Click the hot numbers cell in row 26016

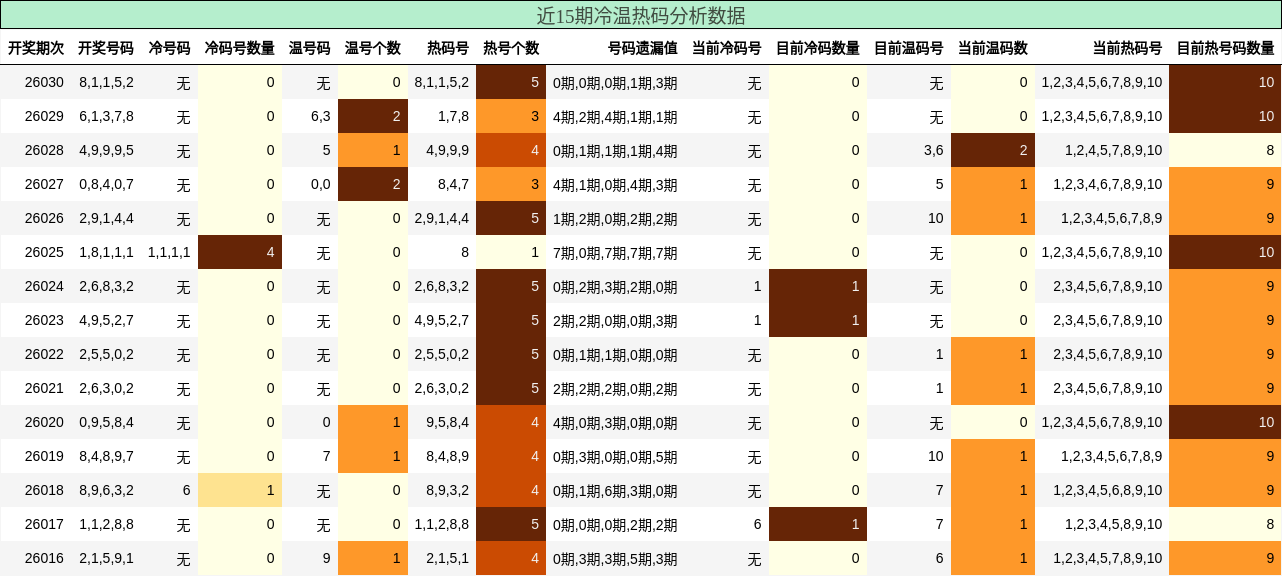(x=1100, y=558)
